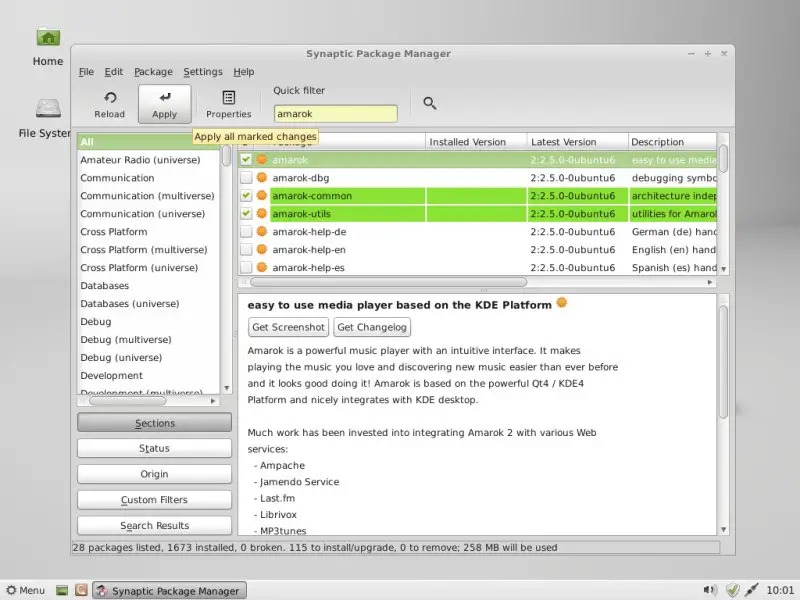Click the Get Changelog button
800x600 pixels.
(372, 327)
